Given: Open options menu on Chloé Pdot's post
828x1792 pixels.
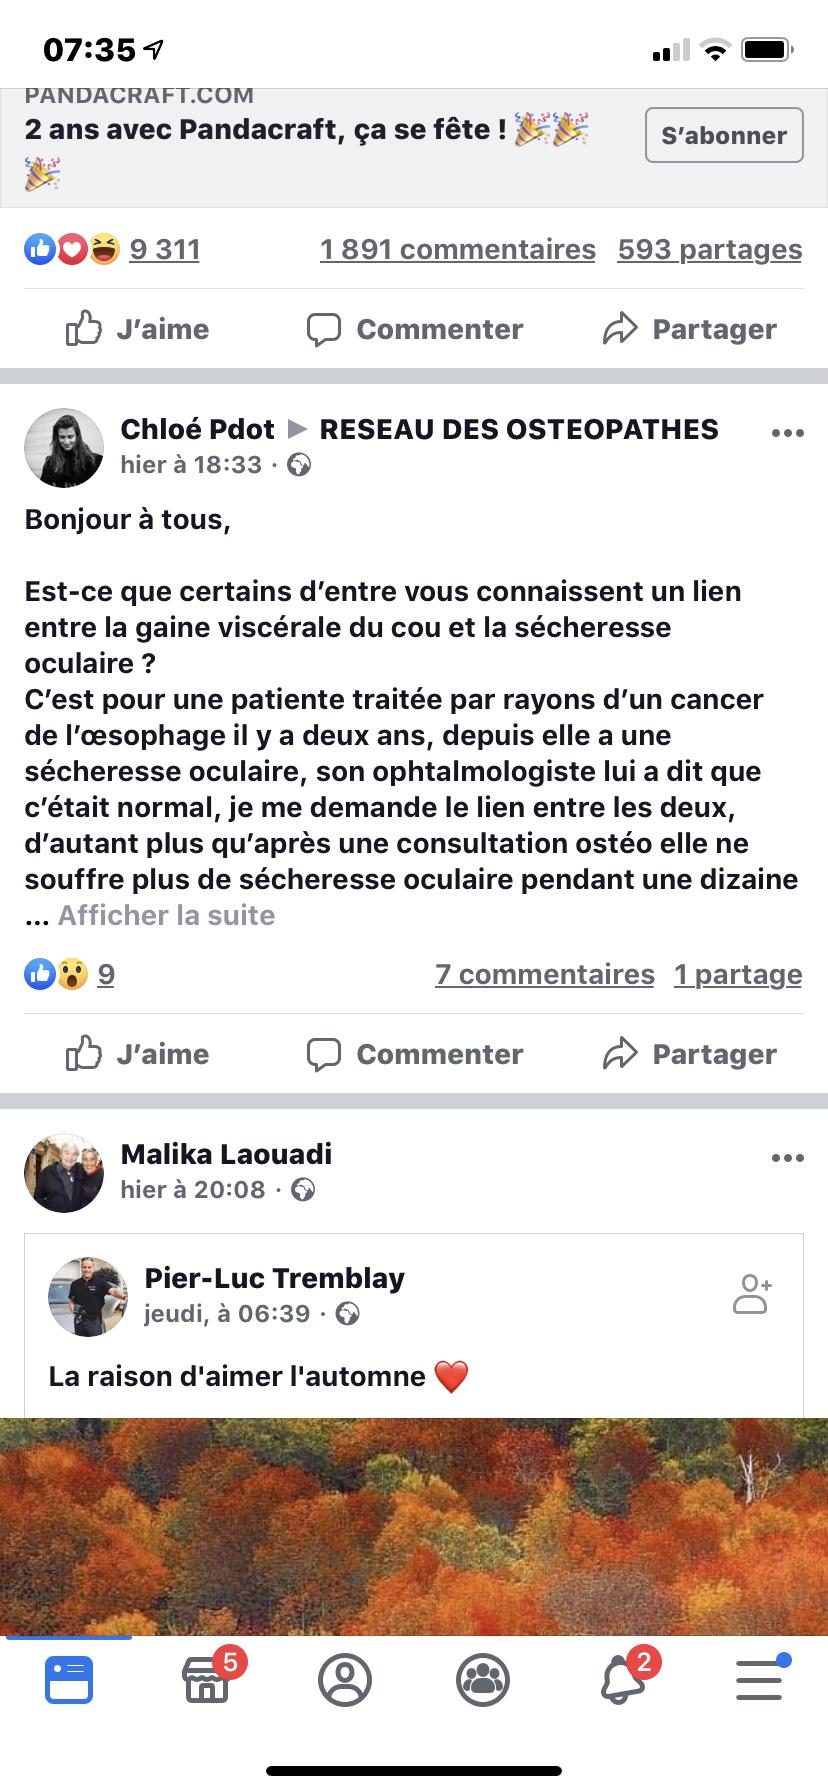Looking at the screenshot, I should pos(788,433).
